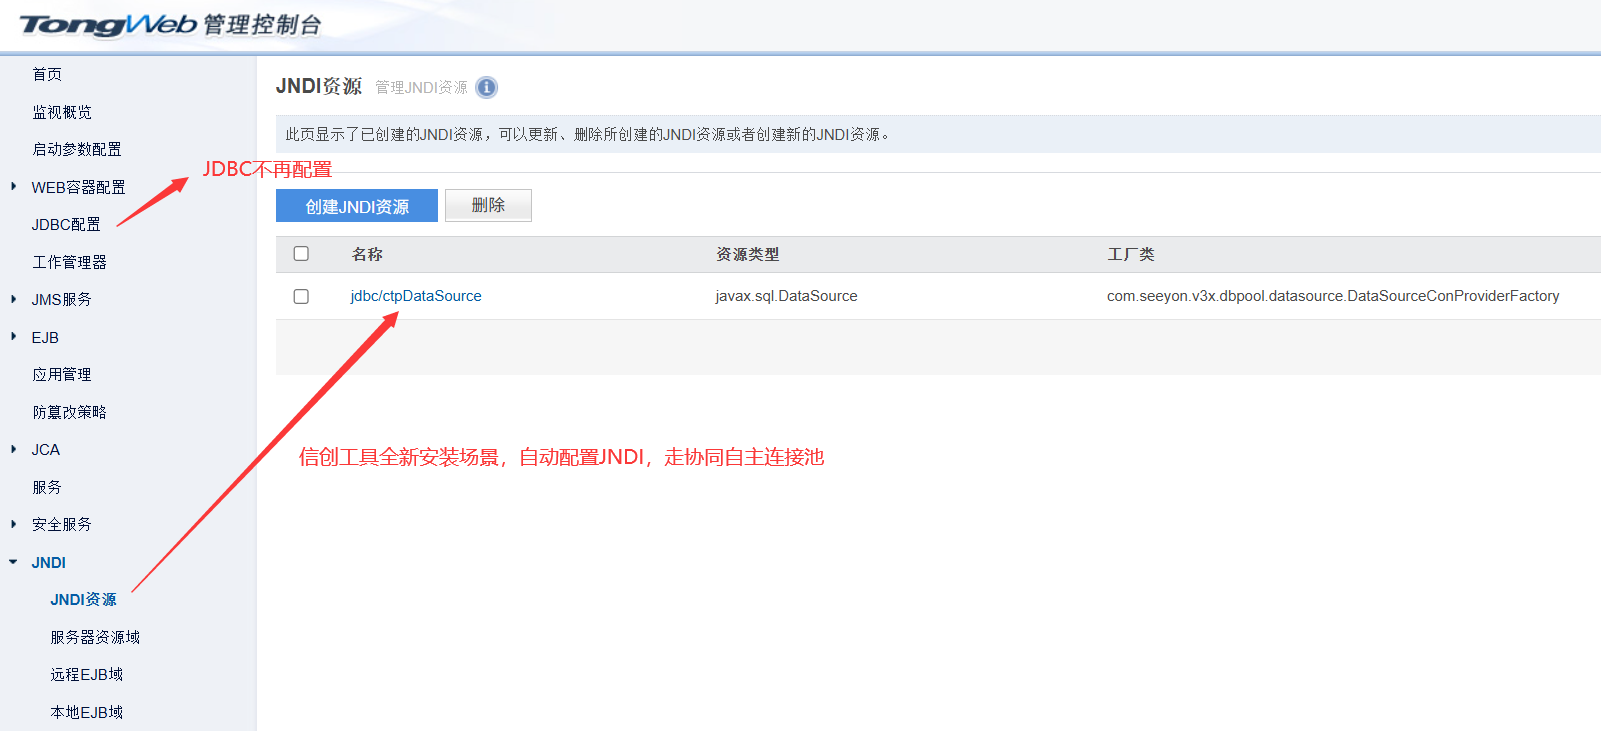Tick the select-all checkbox in table header
1601x731 pixels.
(x=301, y=254)
